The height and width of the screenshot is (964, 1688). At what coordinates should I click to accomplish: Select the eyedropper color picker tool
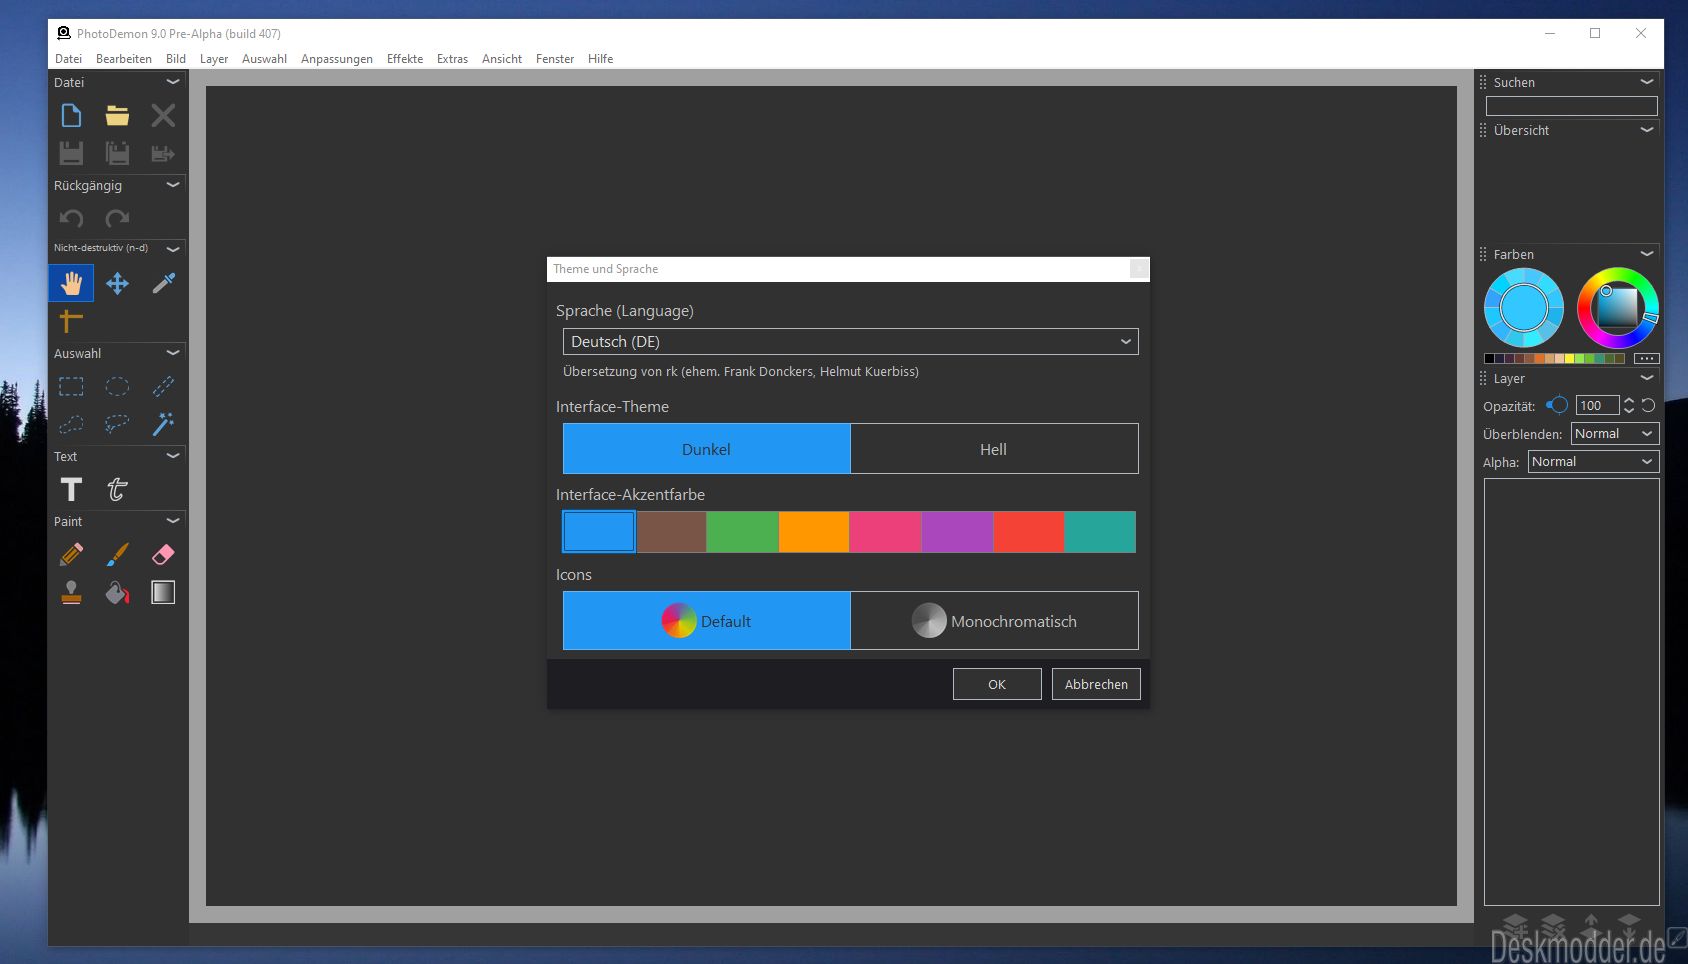click(163, 283)
